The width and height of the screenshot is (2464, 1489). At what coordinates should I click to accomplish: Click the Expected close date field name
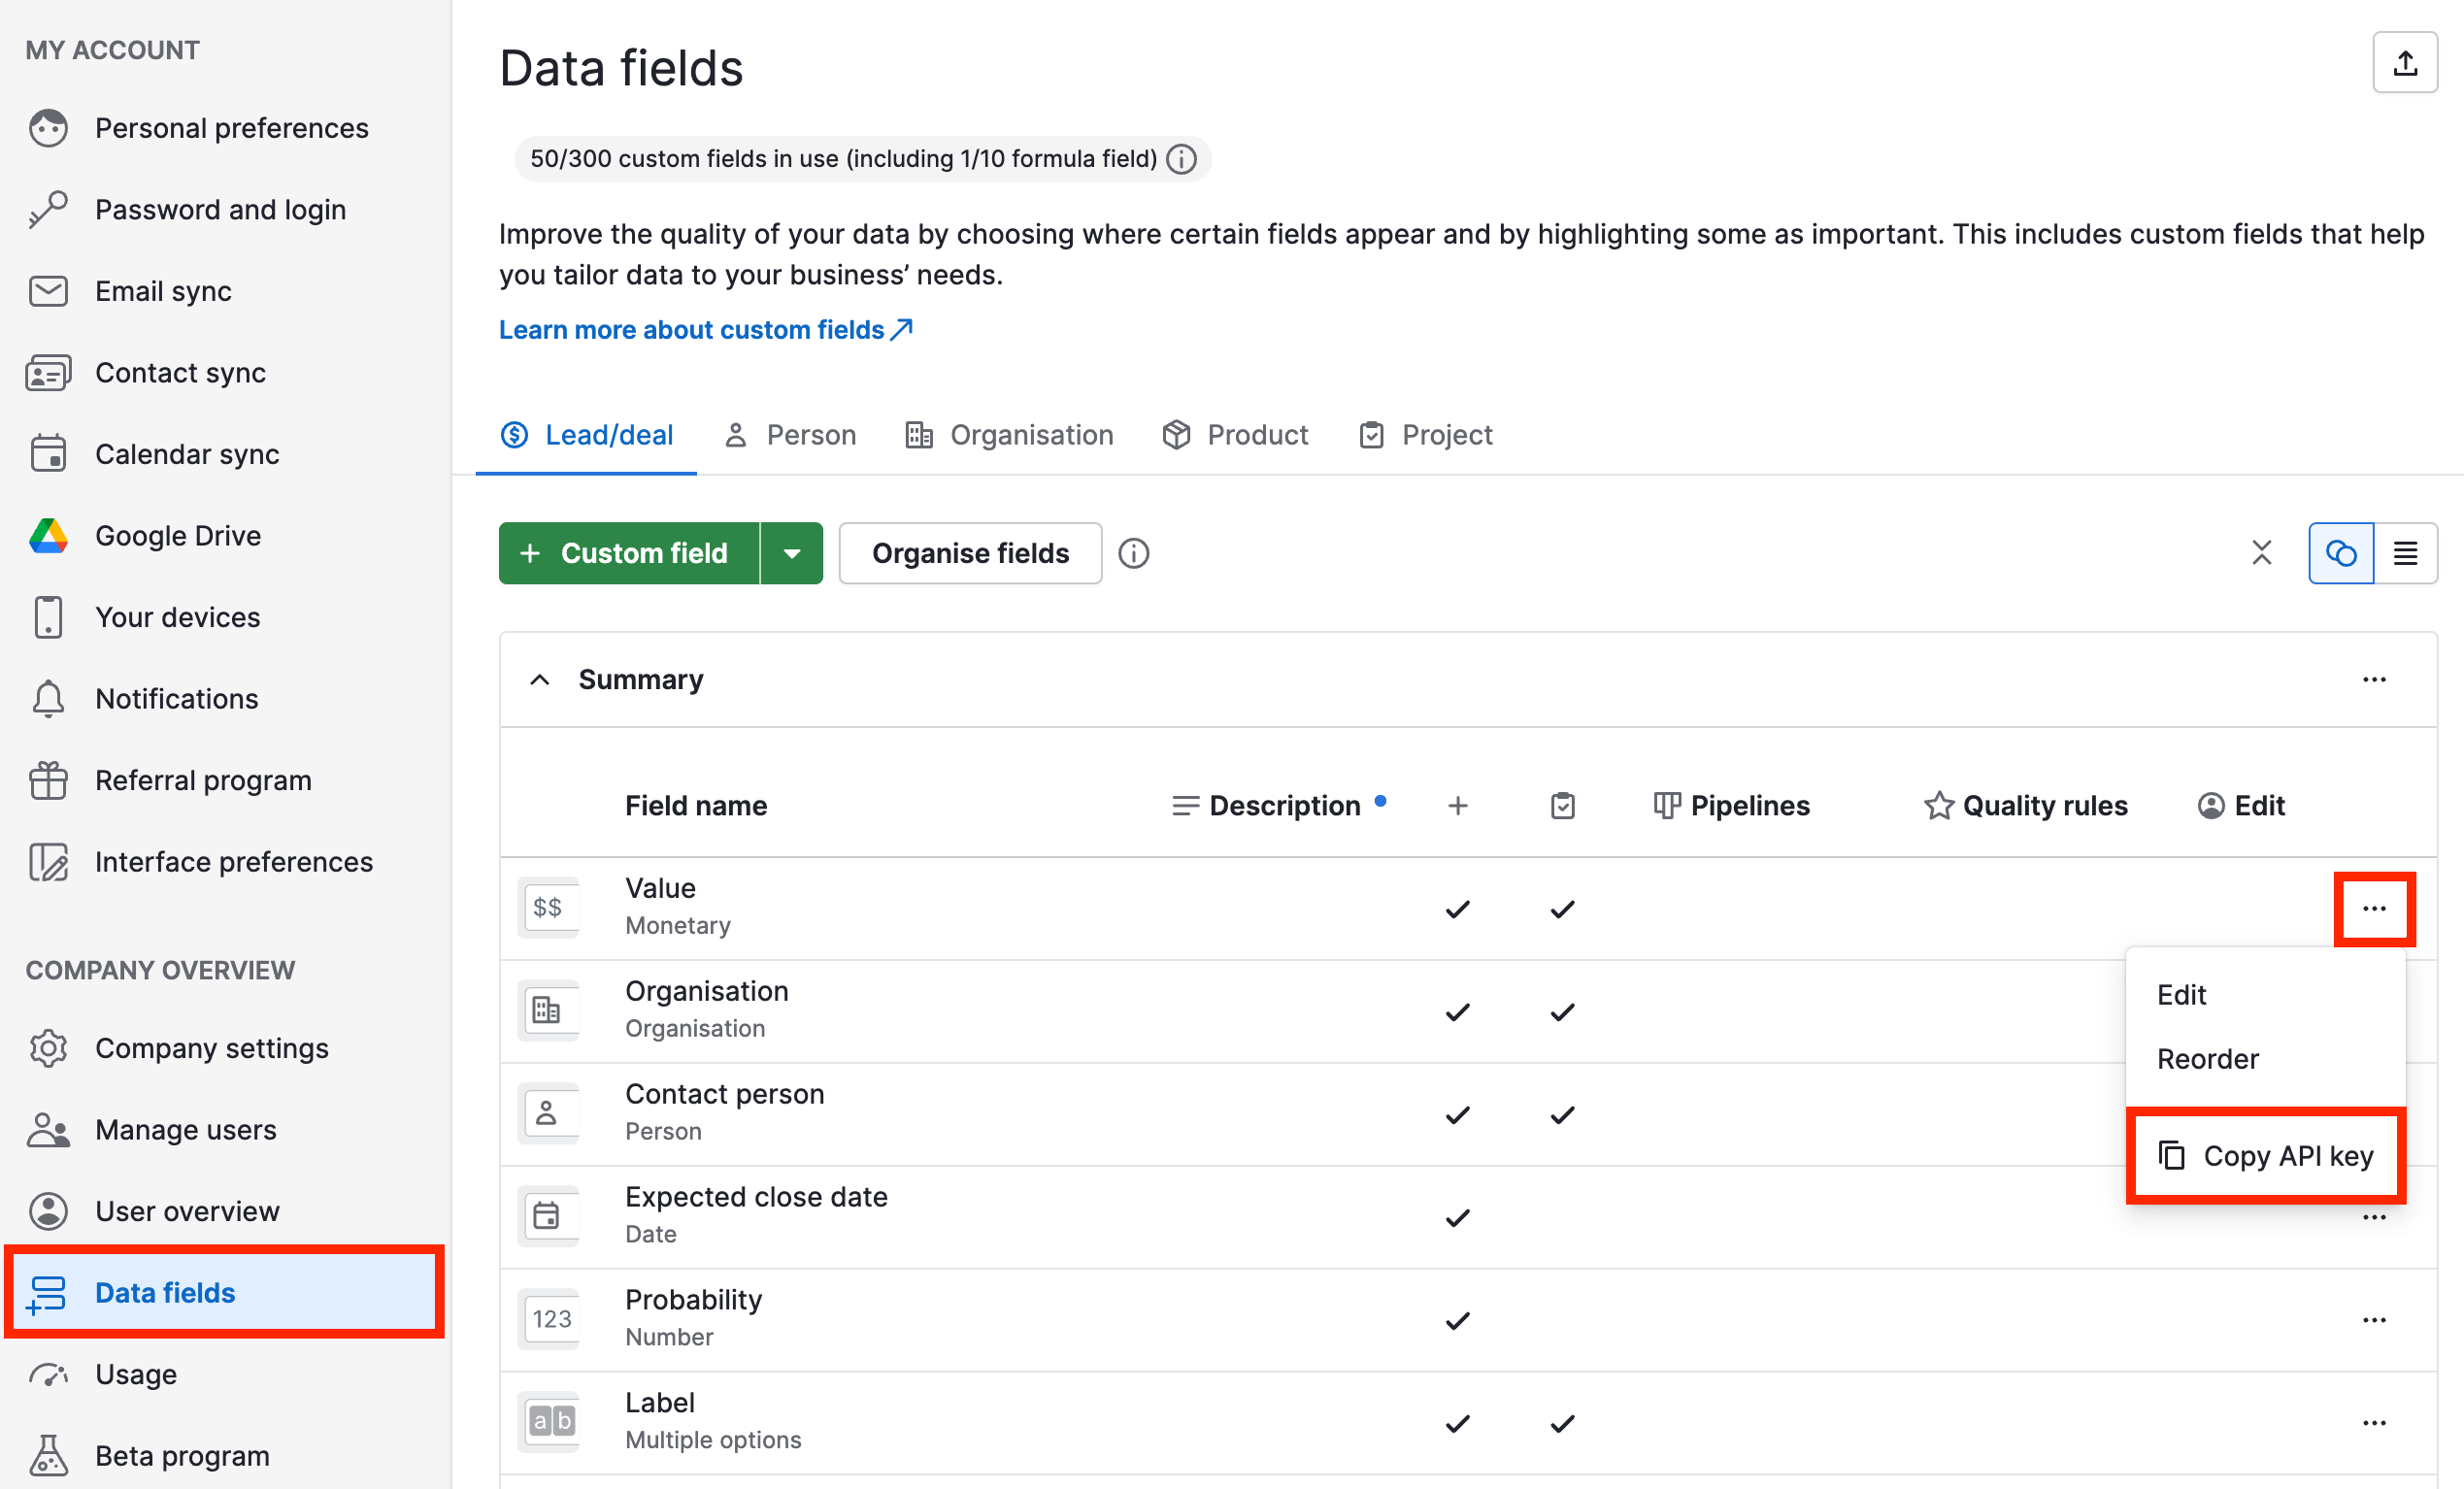tap(756, 1197)
